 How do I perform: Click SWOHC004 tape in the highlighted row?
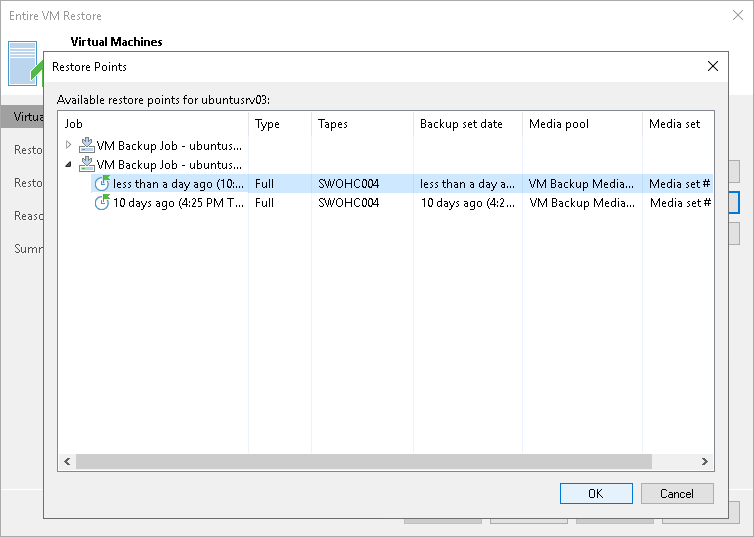(x=349, y=184)
